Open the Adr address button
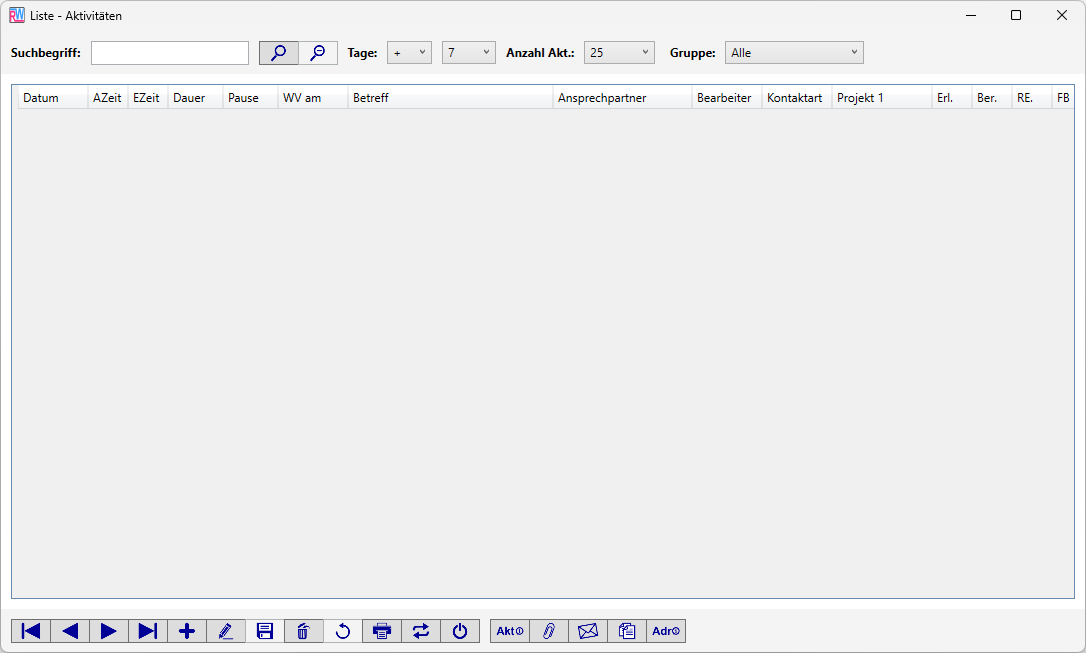The width and height of the screenshot is (1086, 653). point(666,631)
